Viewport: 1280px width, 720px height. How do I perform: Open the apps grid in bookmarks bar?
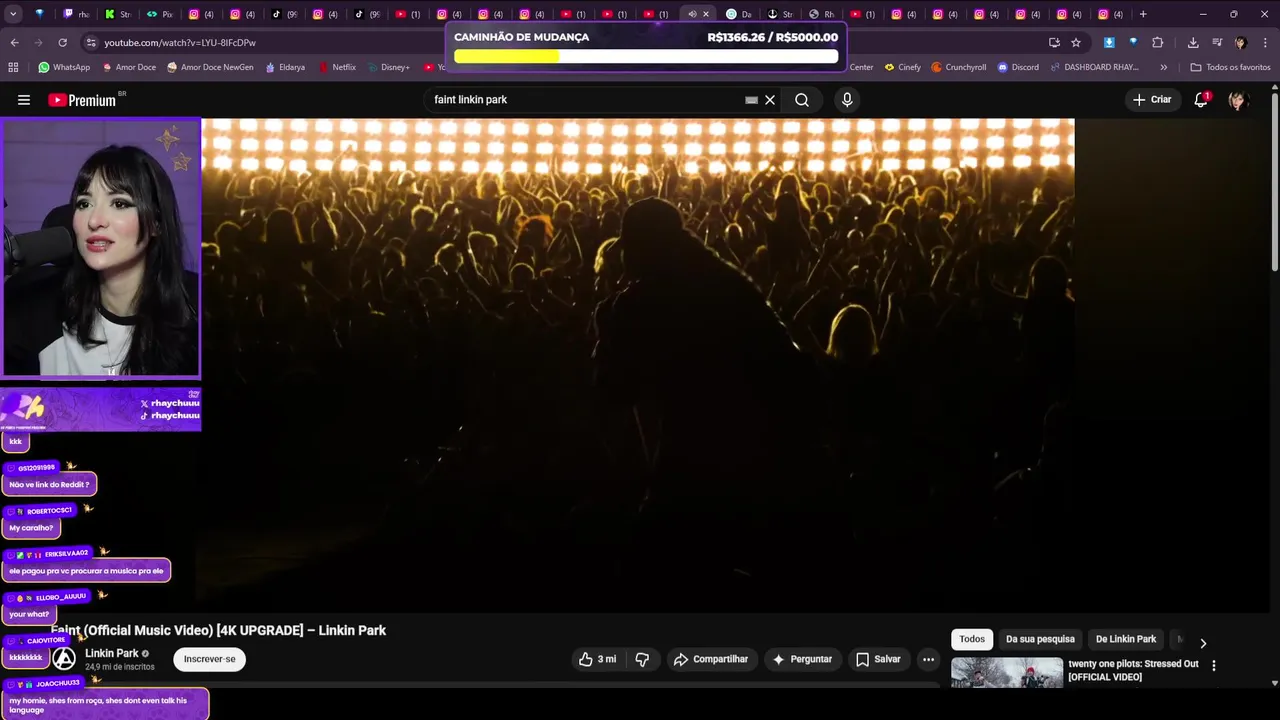(x=13, y=67)
